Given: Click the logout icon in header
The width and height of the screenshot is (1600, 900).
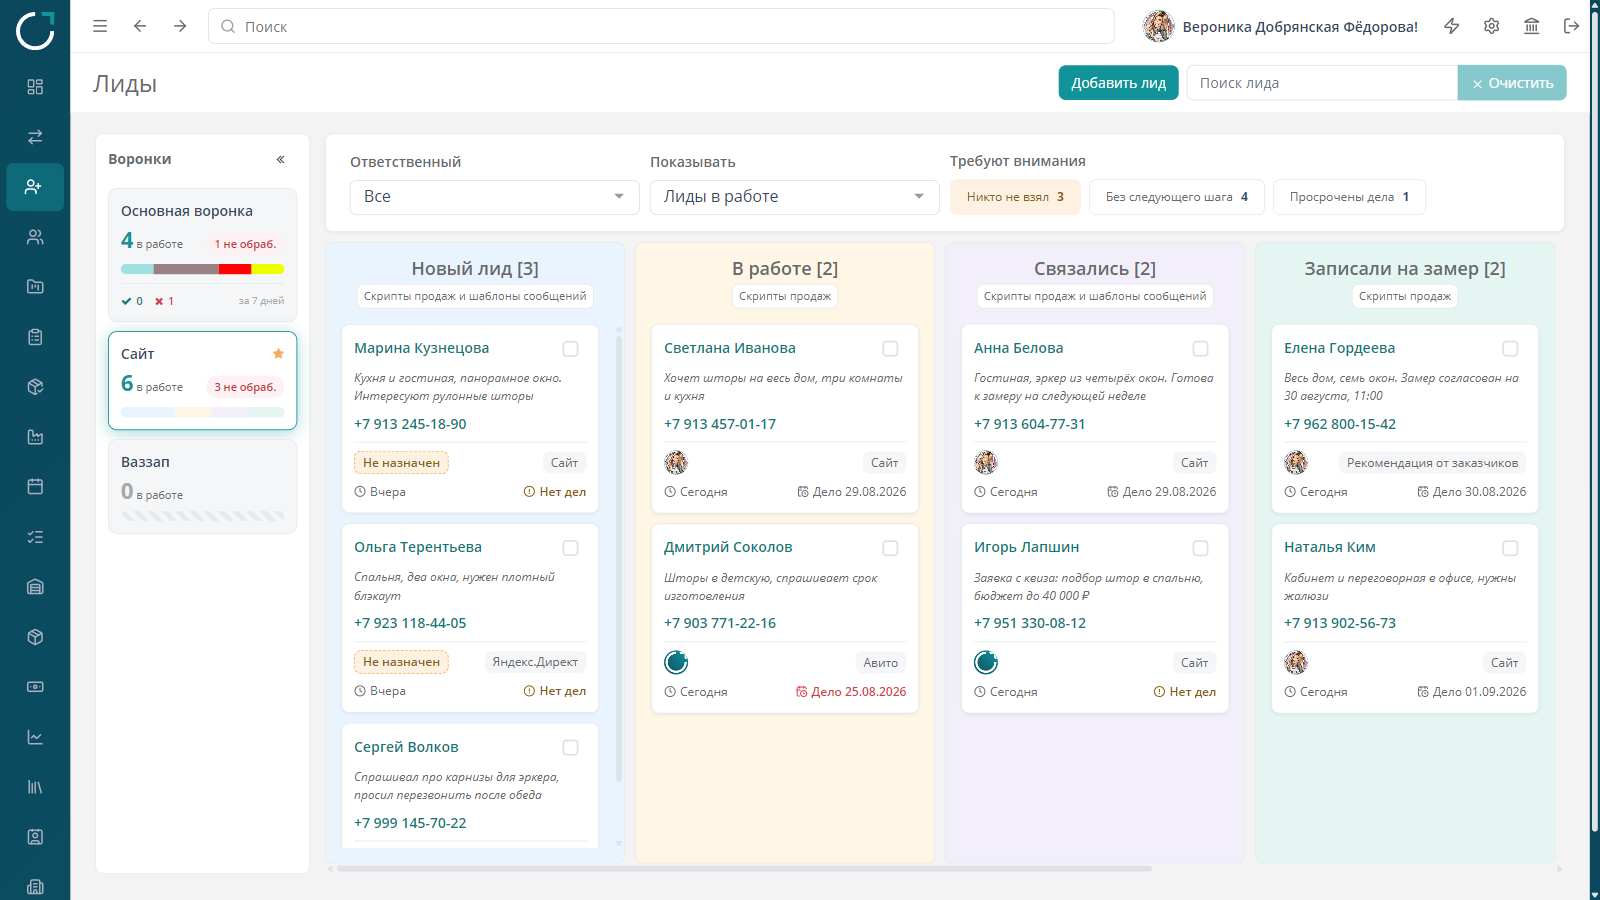Looking at the screenshot, I should point(1572,26).
